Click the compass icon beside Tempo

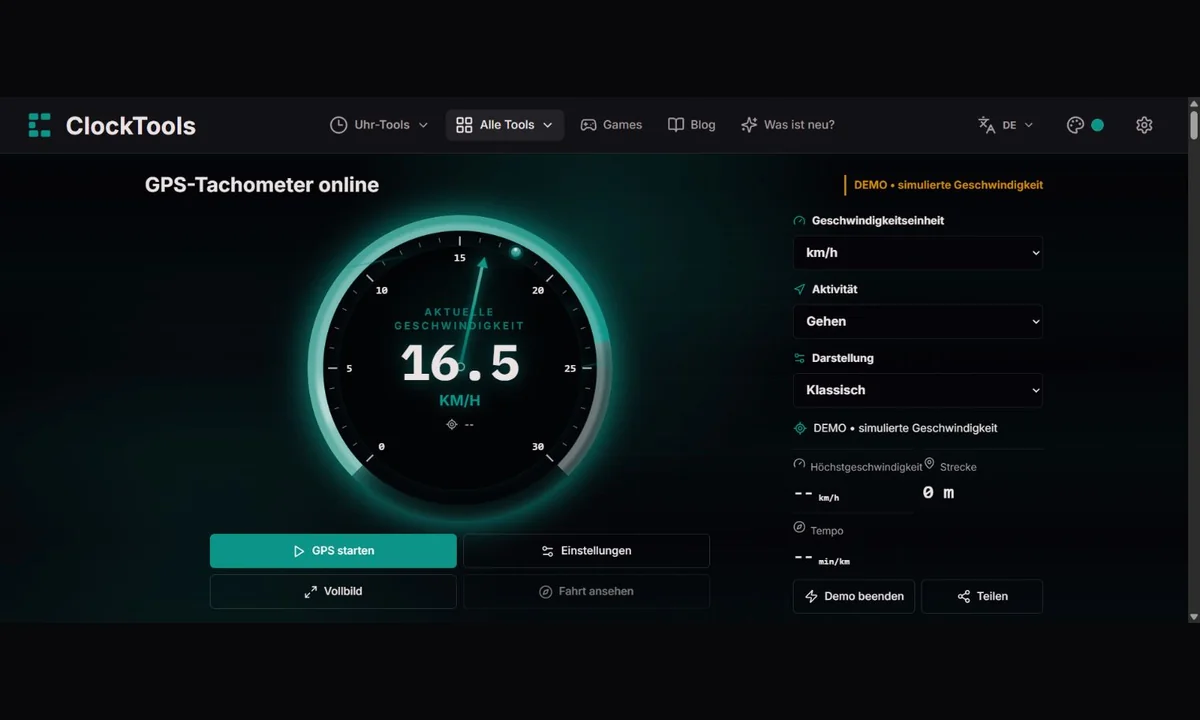pos(799,527)
